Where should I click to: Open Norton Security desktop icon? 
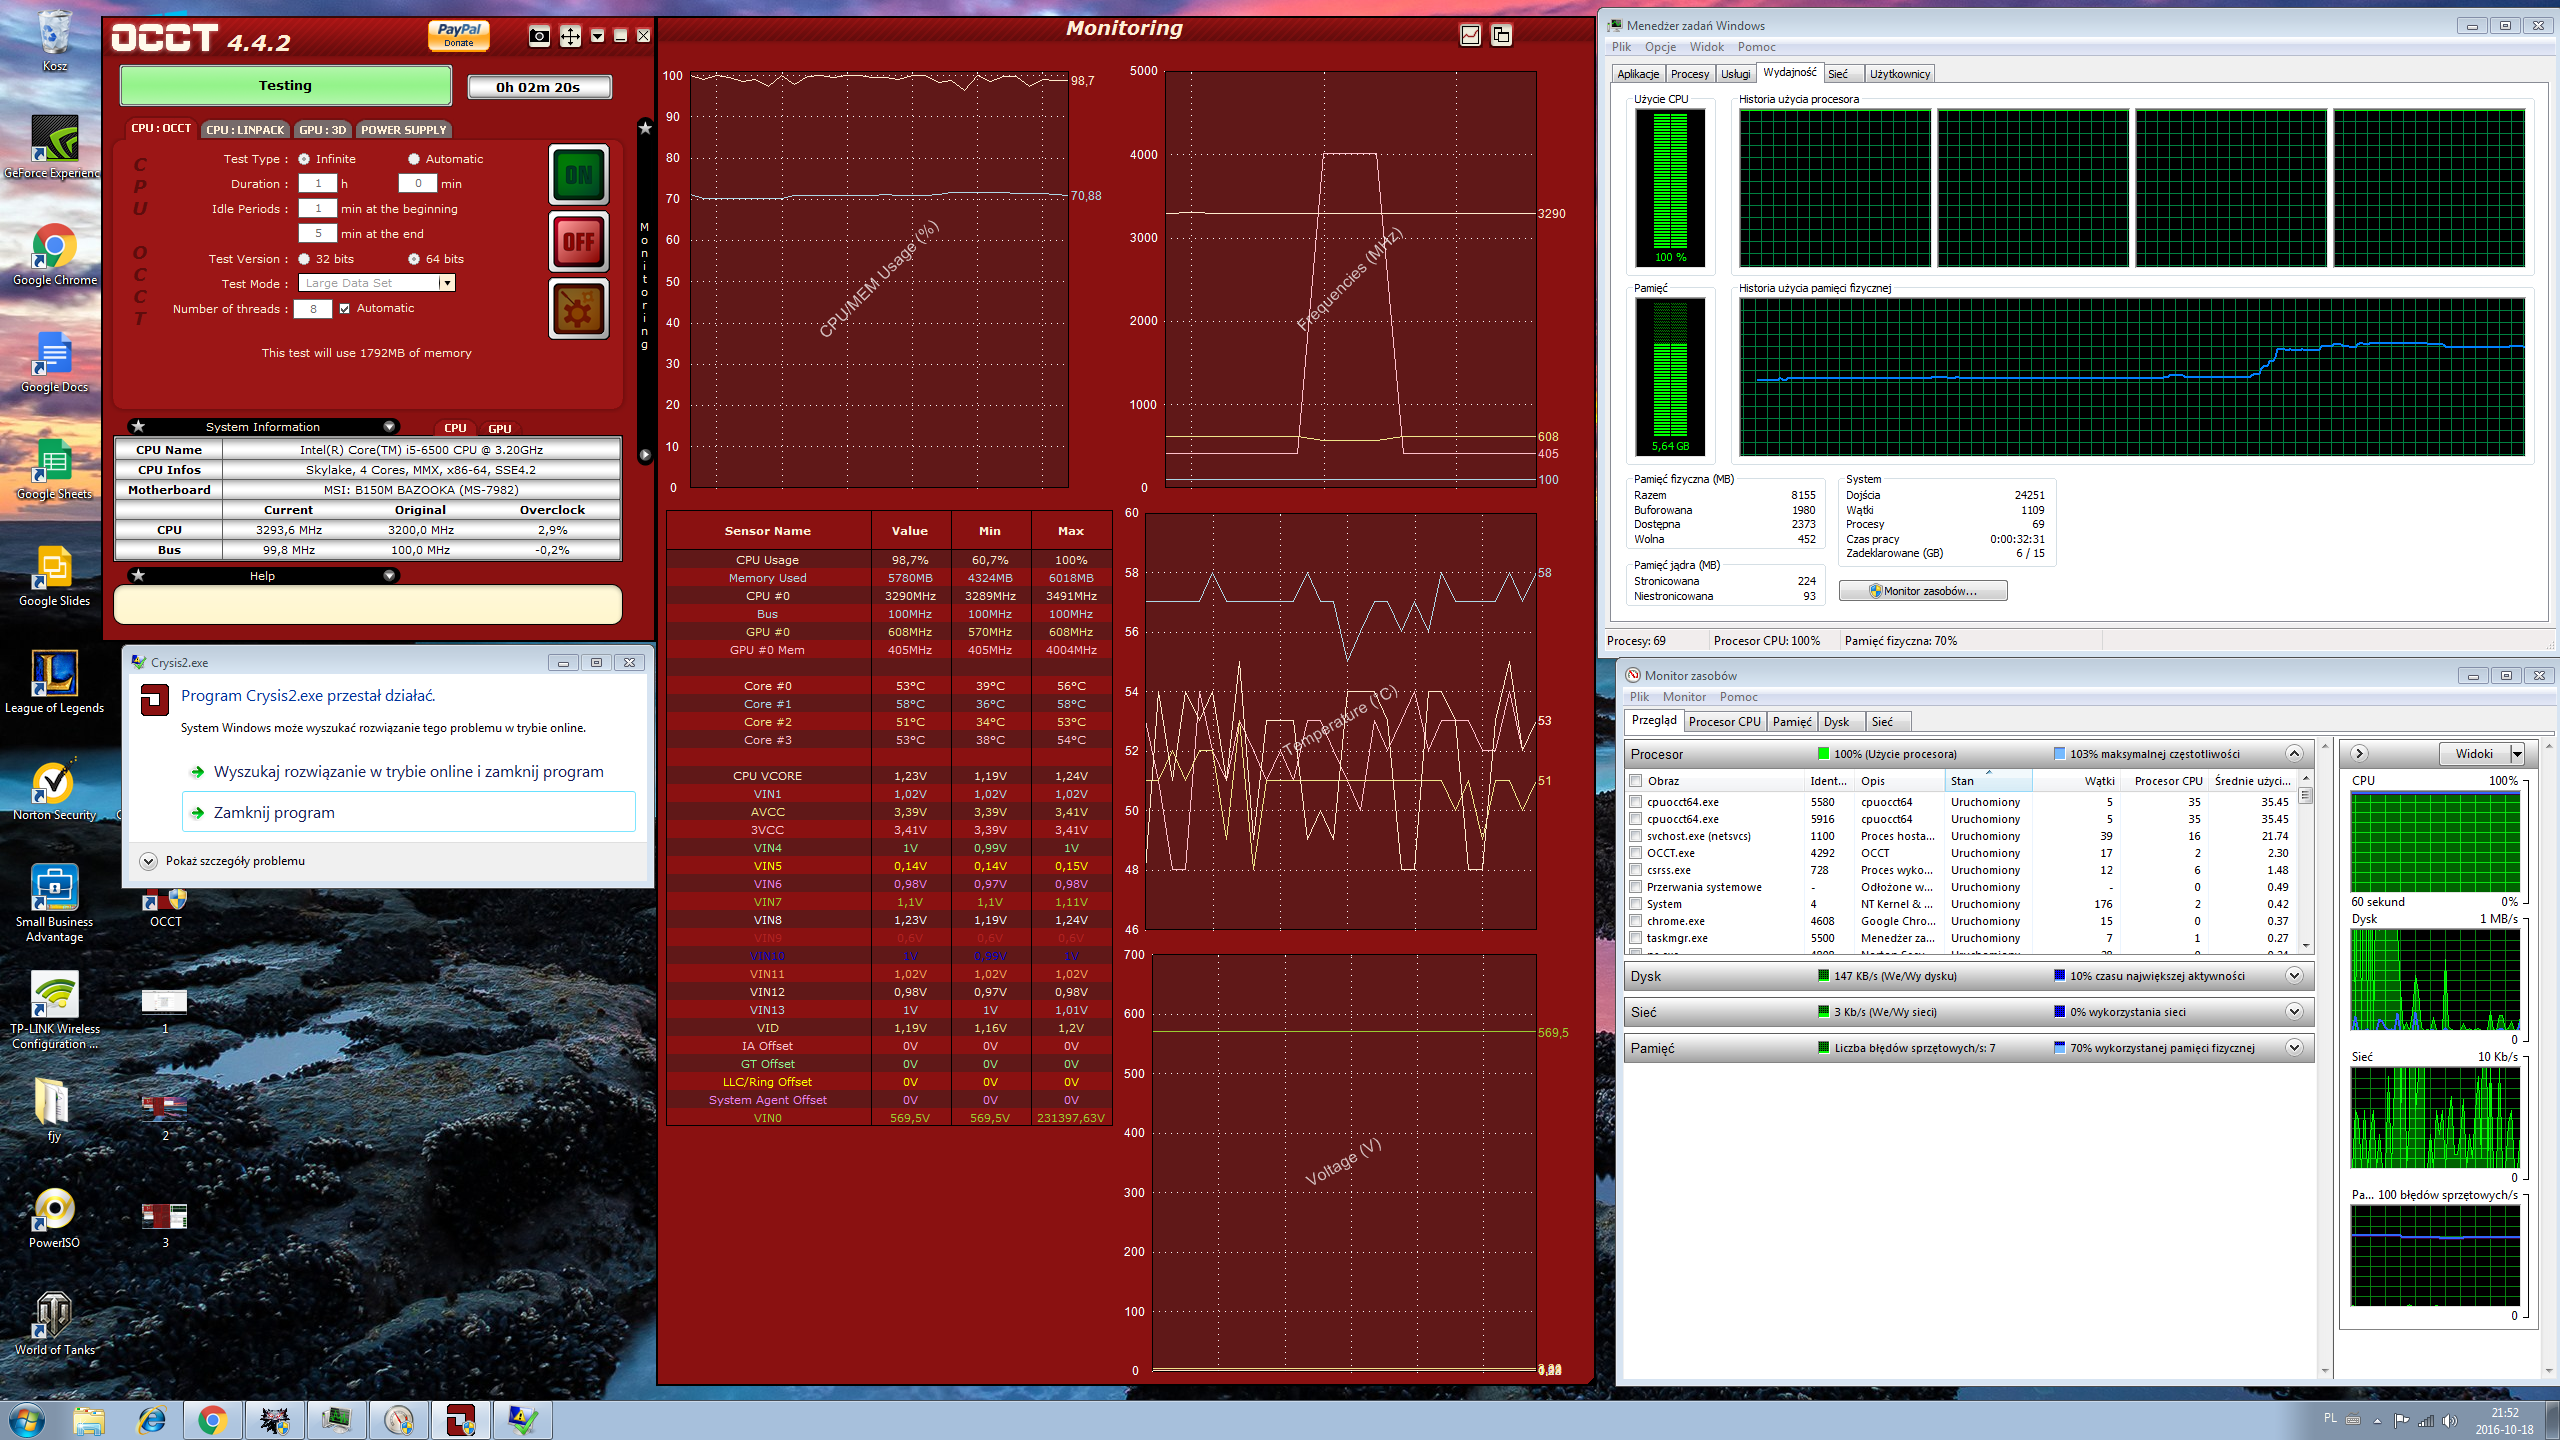[x=55, y=789]
